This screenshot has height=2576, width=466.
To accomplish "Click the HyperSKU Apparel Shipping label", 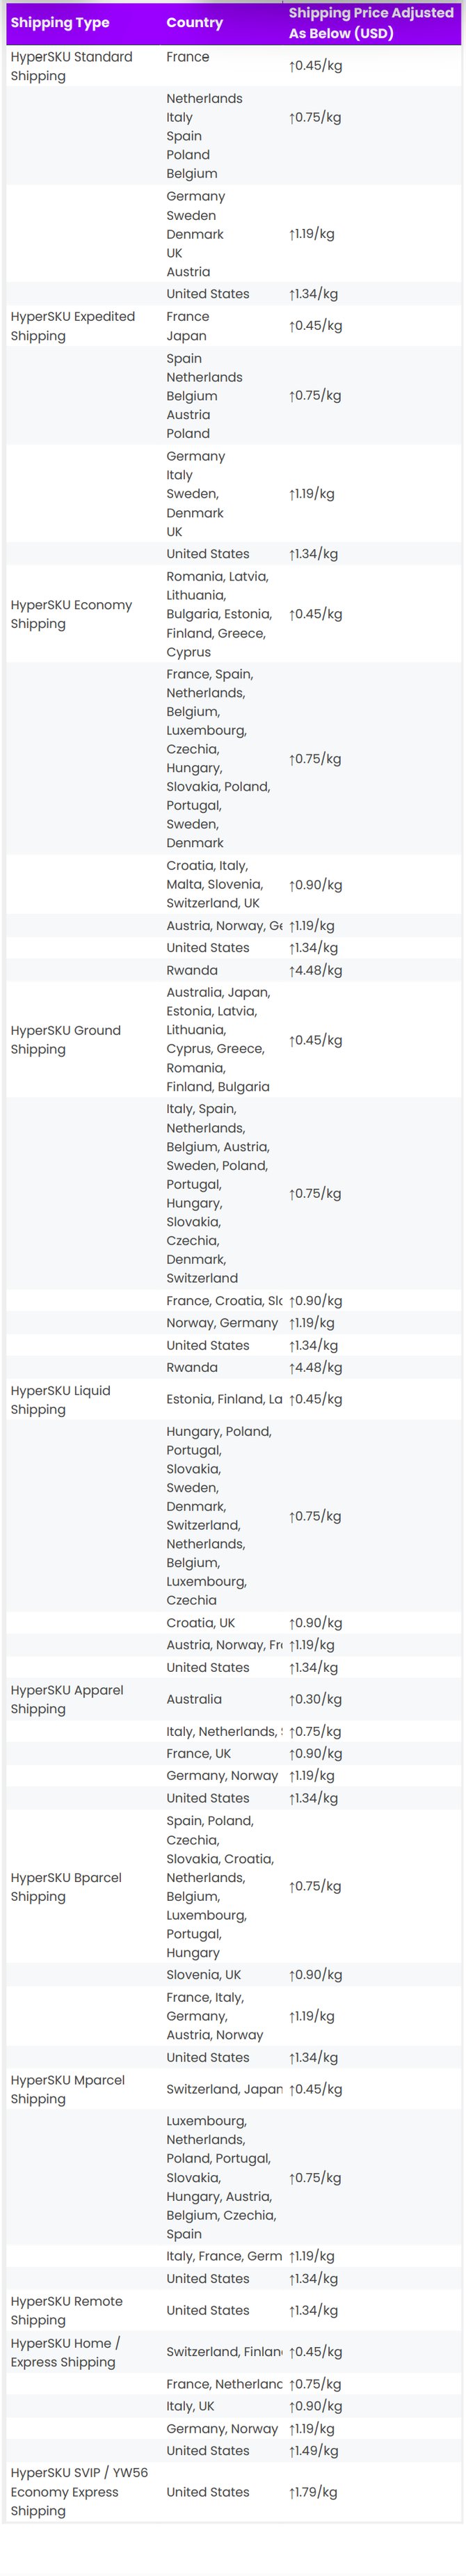I will pos(67,1699).
